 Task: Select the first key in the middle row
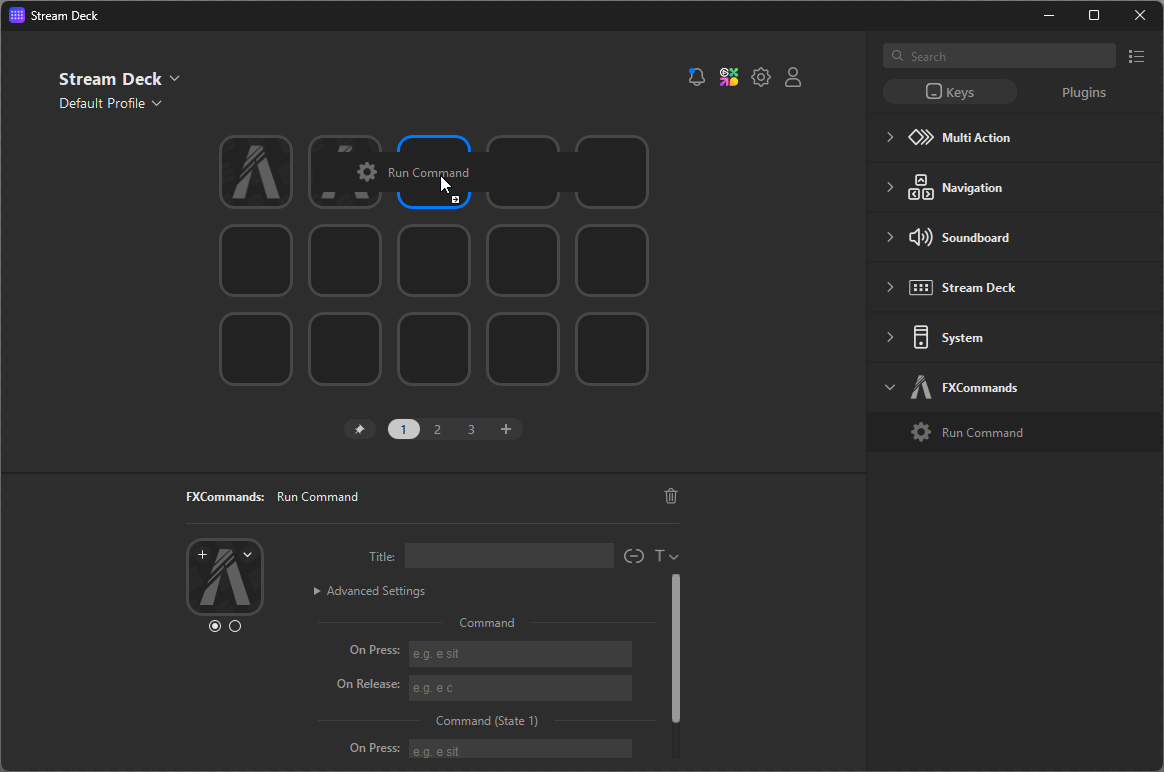256,261
